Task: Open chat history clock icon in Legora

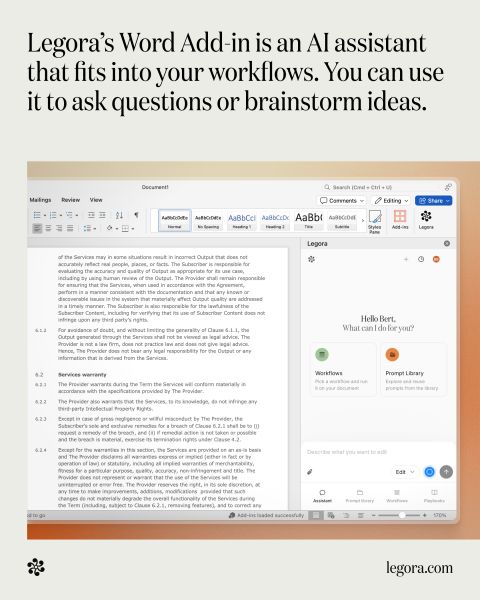Action: [x=421, y=259]
